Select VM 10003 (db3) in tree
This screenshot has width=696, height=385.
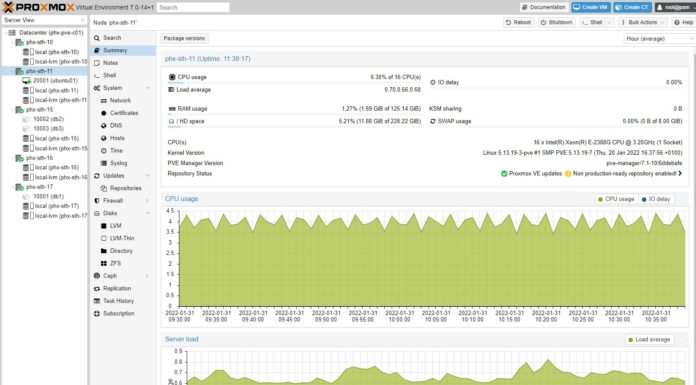(x=48, y=129)
